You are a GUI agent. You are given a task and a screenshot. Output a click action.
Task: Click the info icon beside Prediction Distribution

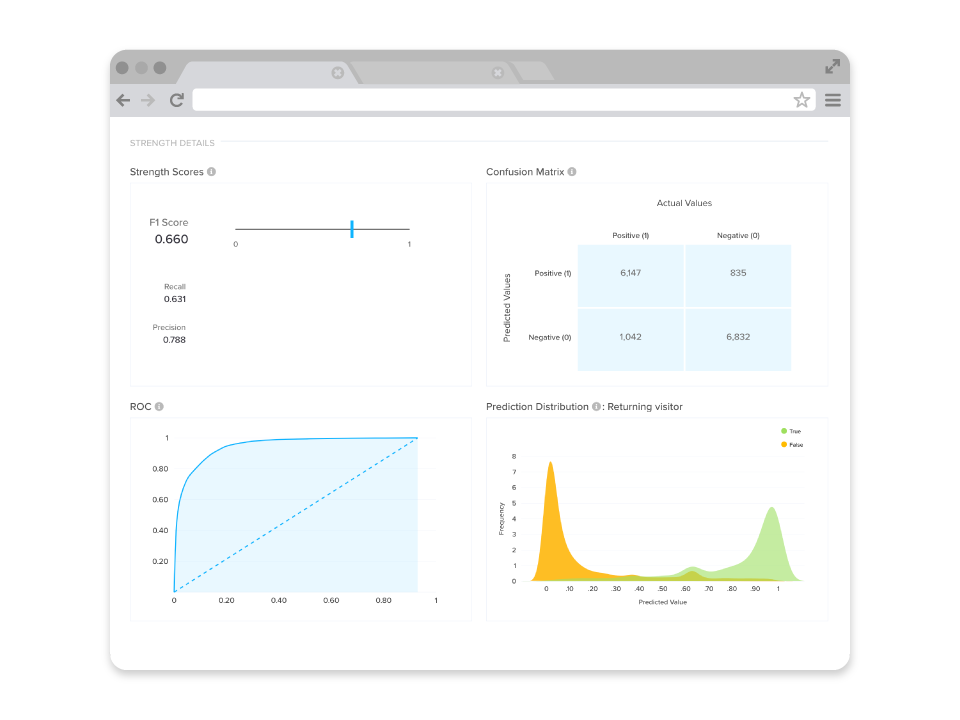[x=596, y=407]
